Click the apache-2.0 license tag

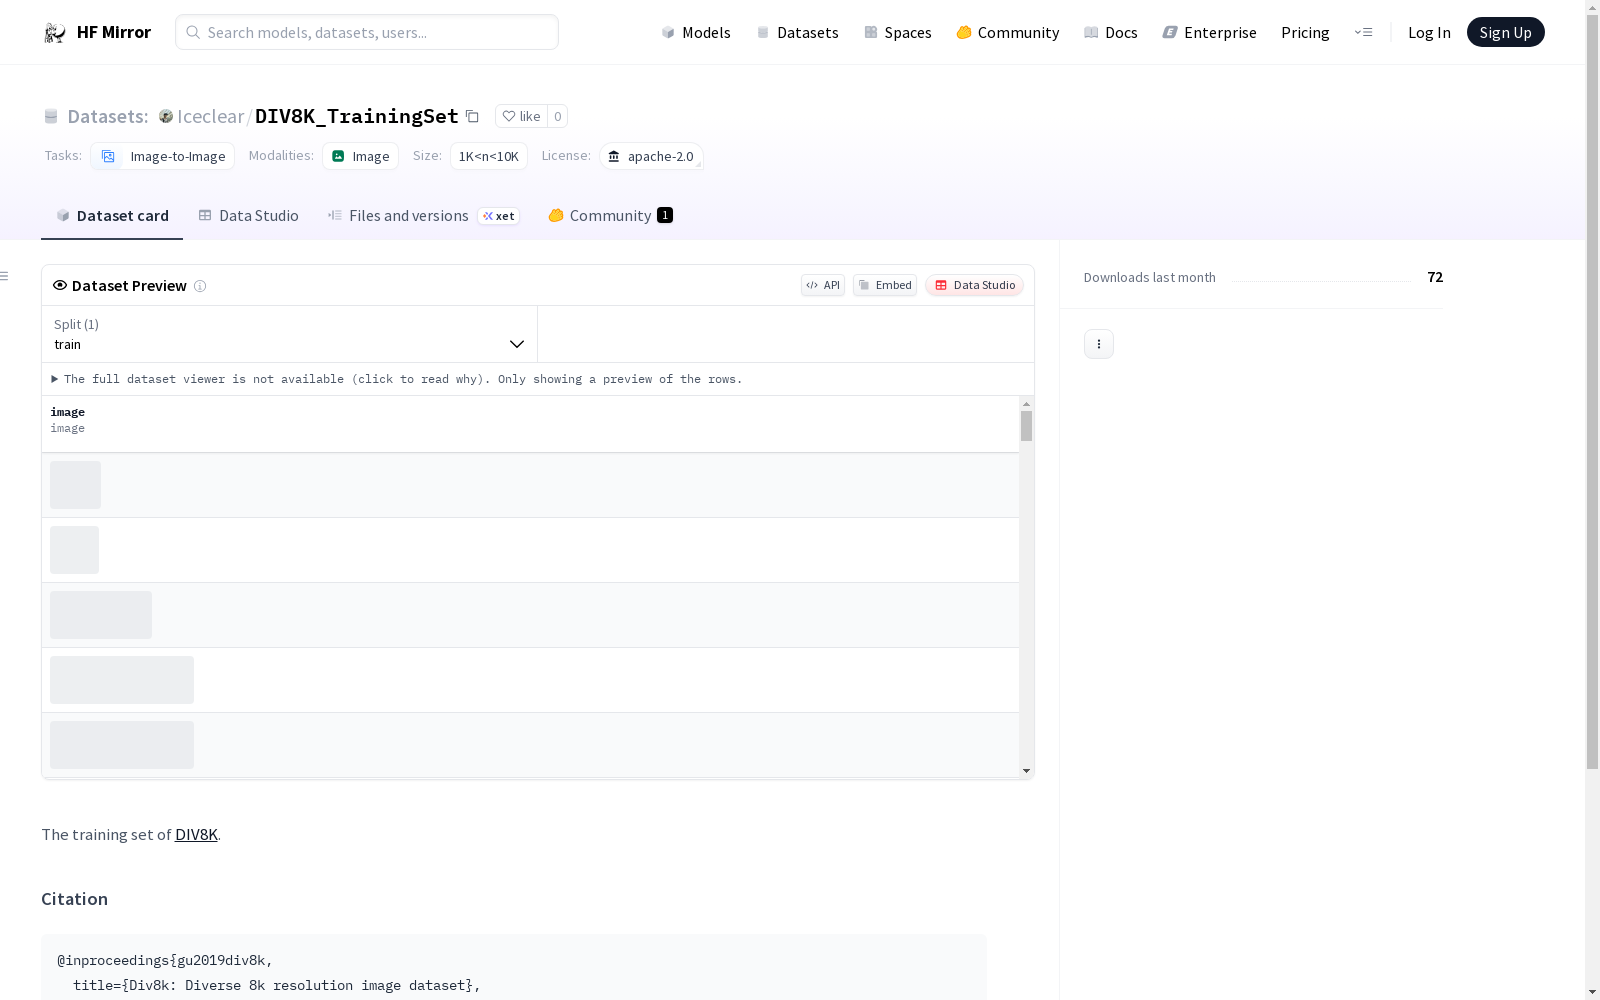pos(651,156)
